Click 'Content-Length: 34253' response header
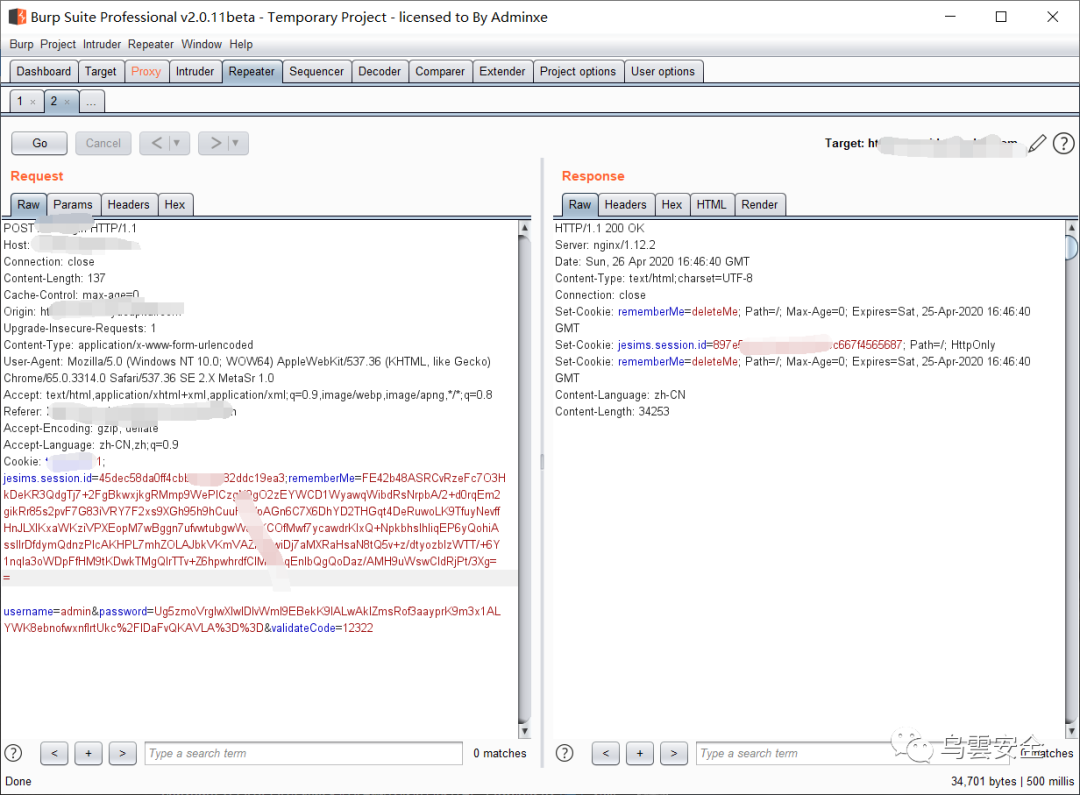 [x=612, y=411]
